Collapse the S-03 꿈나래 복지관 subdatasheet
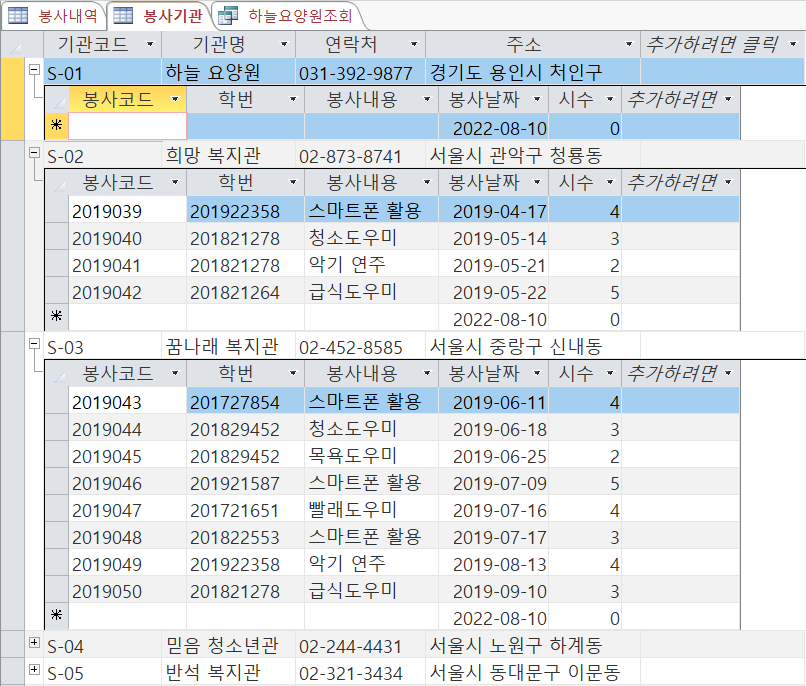 (x=36, y=345)
